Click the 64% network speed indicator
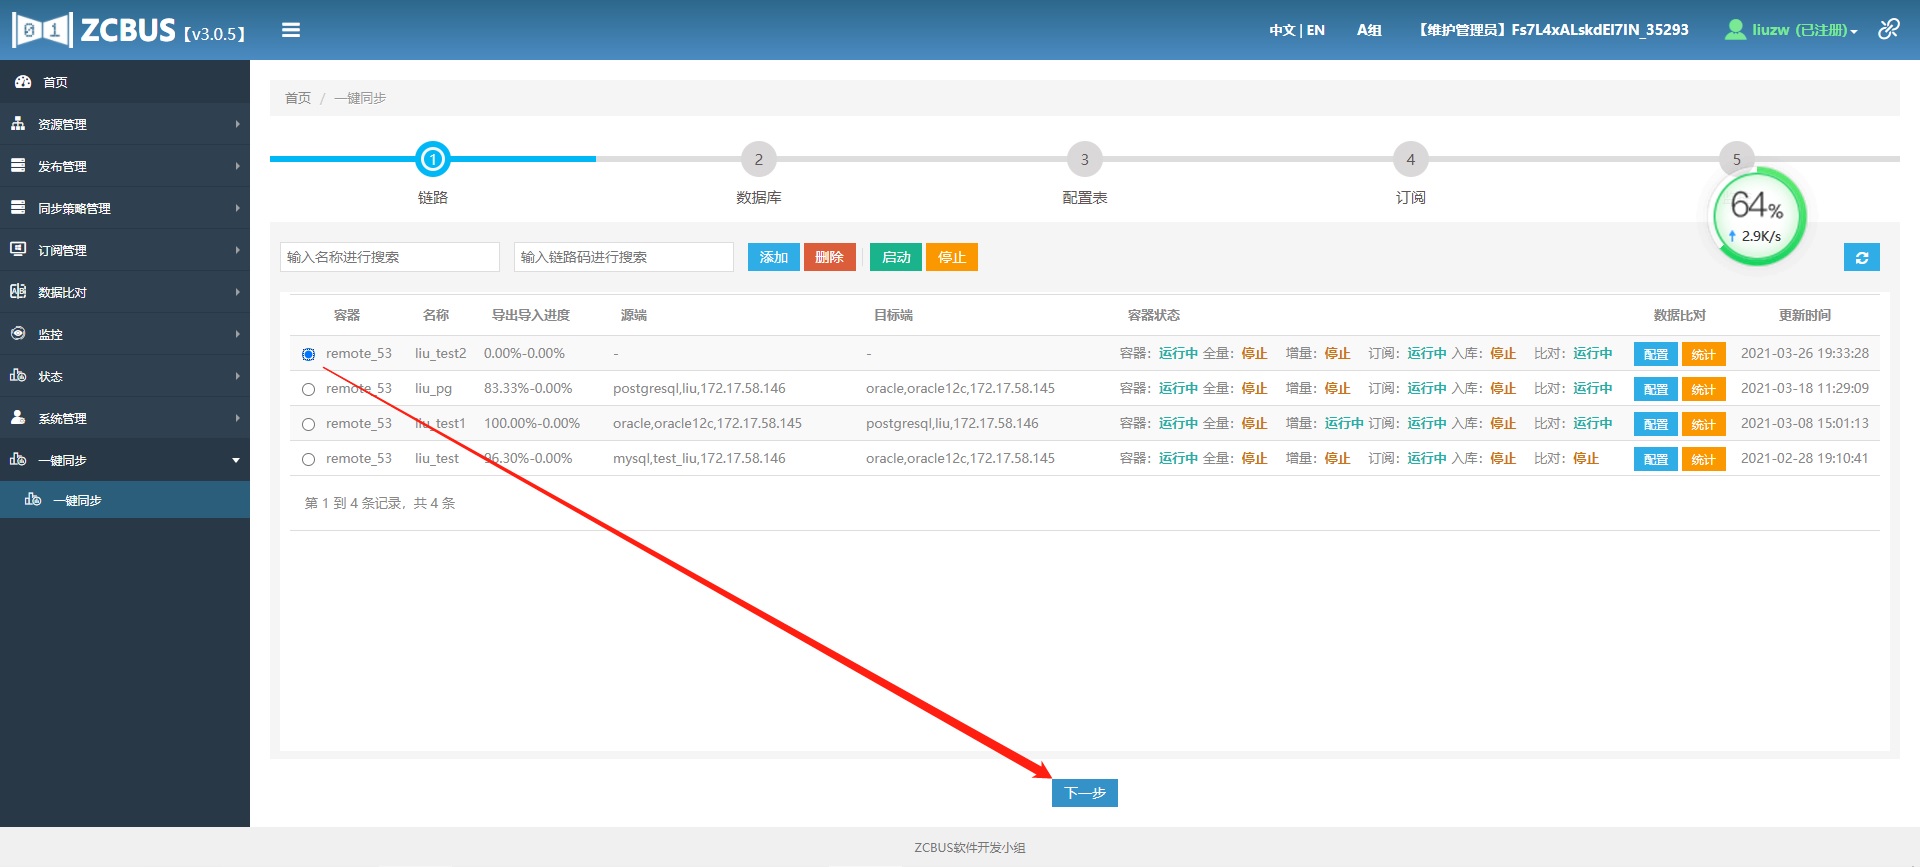1920x867 pixels. pyautogui.click(x=1758, y=216)
